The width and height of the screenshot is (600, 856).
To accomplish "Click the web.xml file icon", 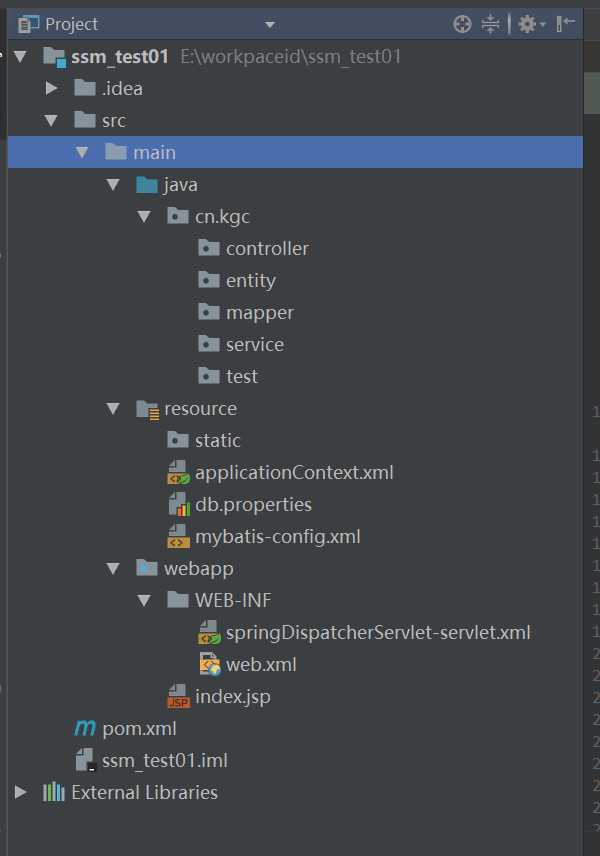I will tap(210, 664).
